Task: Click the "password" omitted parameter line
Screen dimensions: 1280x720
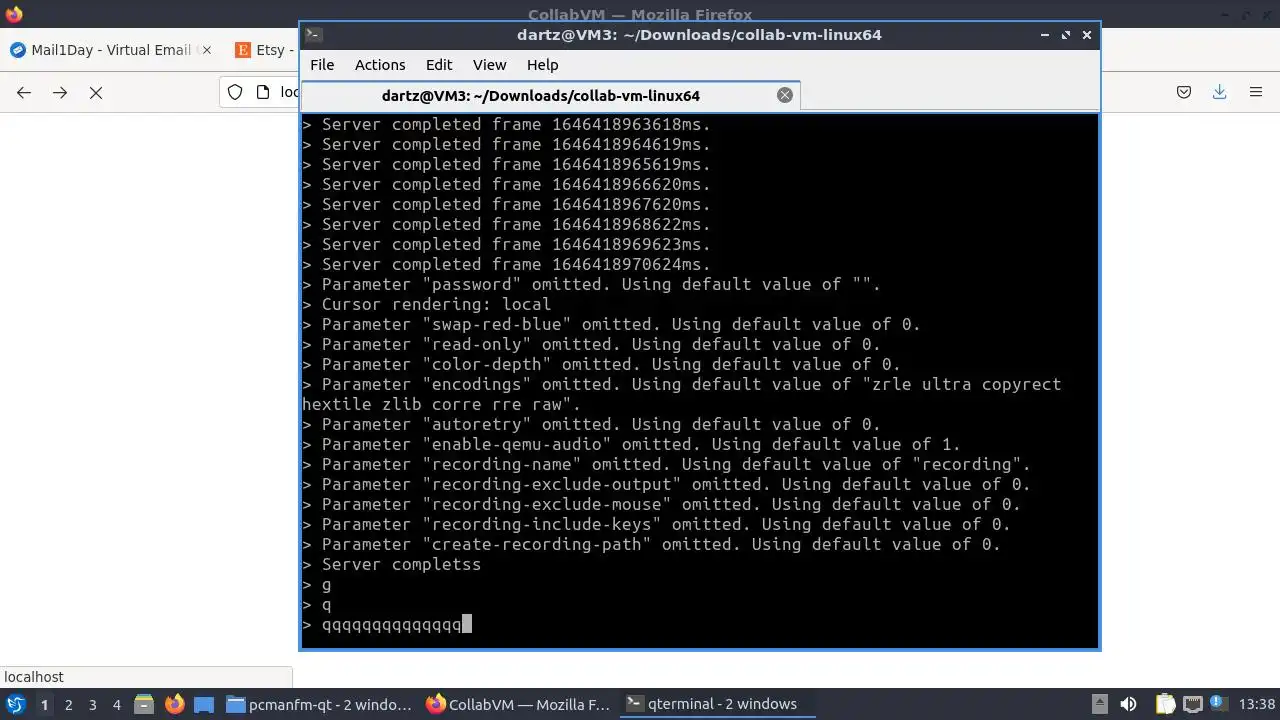Action: [591, 285]
